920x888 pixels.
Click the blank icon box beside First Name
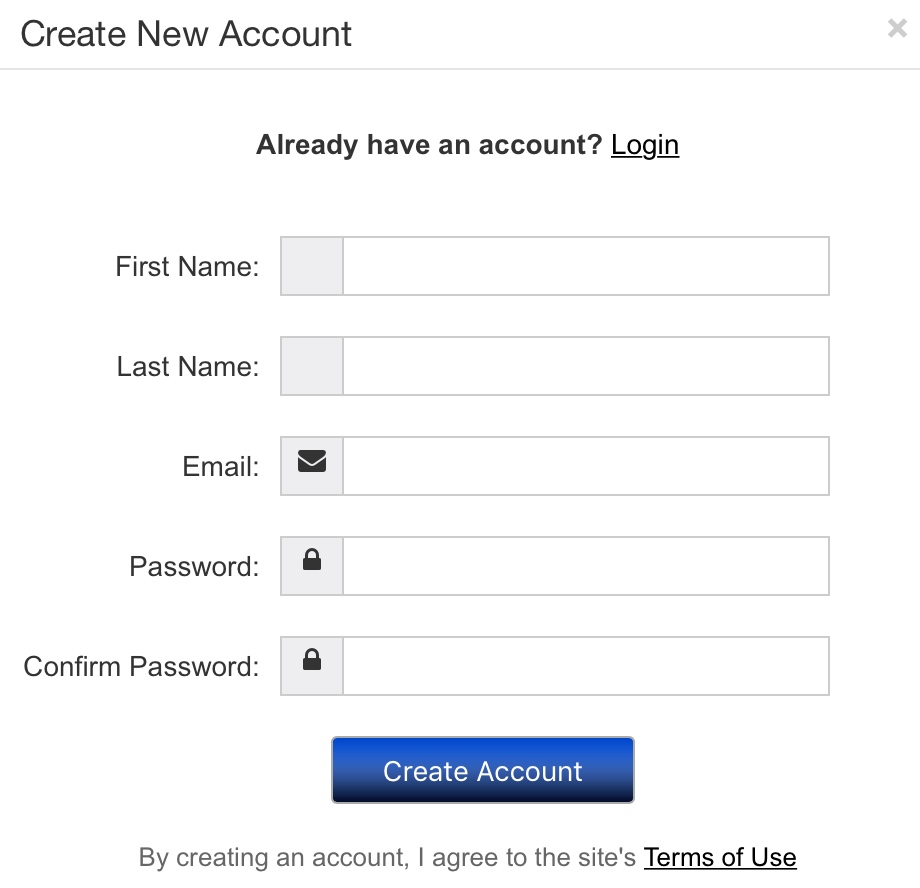[312, 266]
